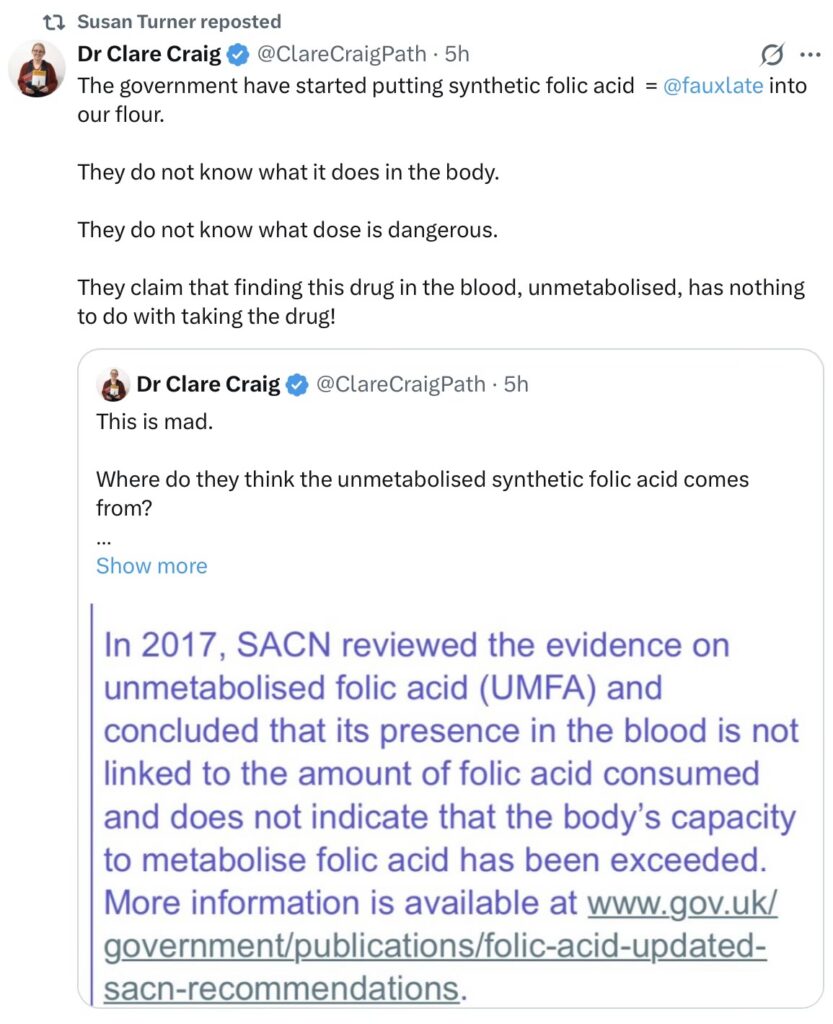Open the quoted tweet's 5h timestamp
833x1024 pixels.
coord(516,384)
